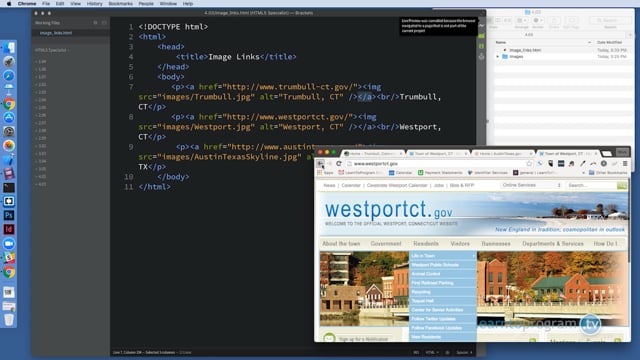Click the Finder Share toolbar icon

[x=554, y=20]
